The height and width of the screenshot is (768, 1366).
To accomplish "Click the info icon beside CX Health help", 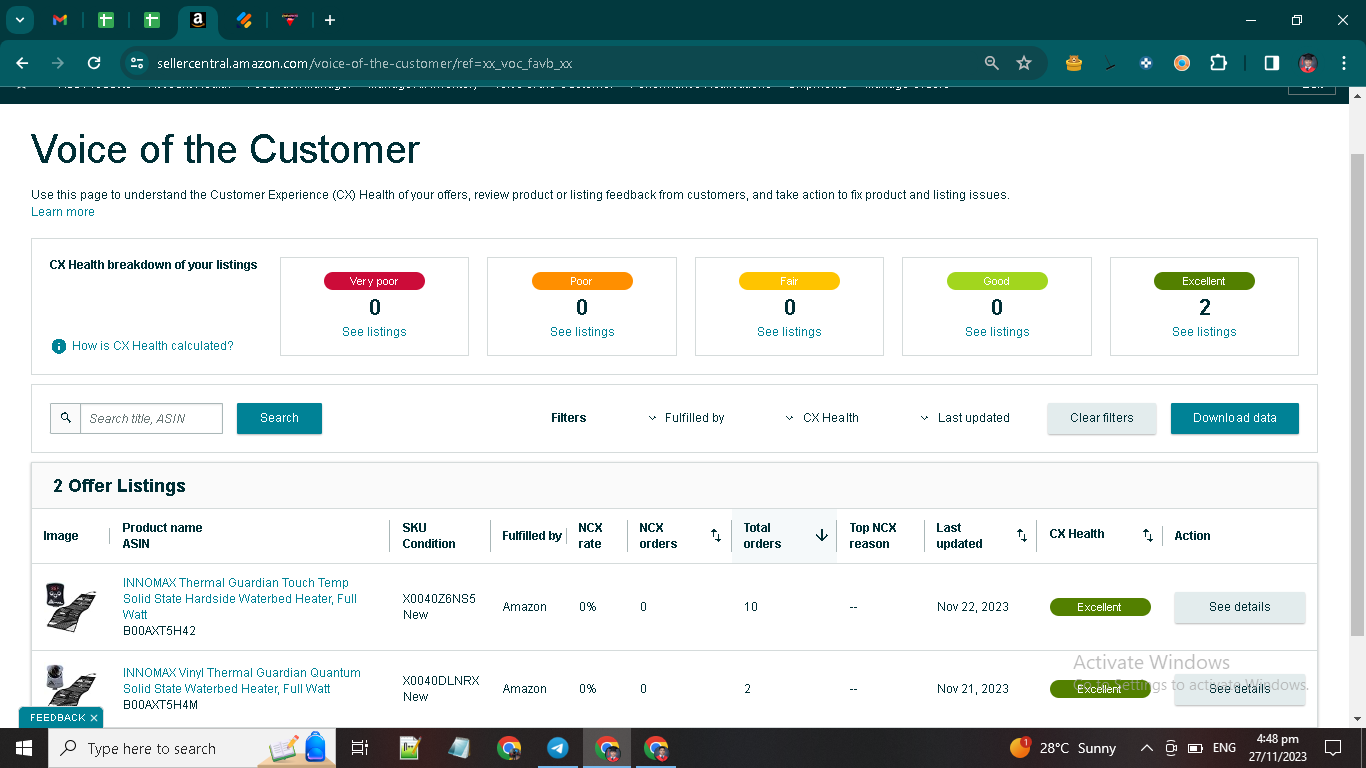I will click(x=59, y=346).
